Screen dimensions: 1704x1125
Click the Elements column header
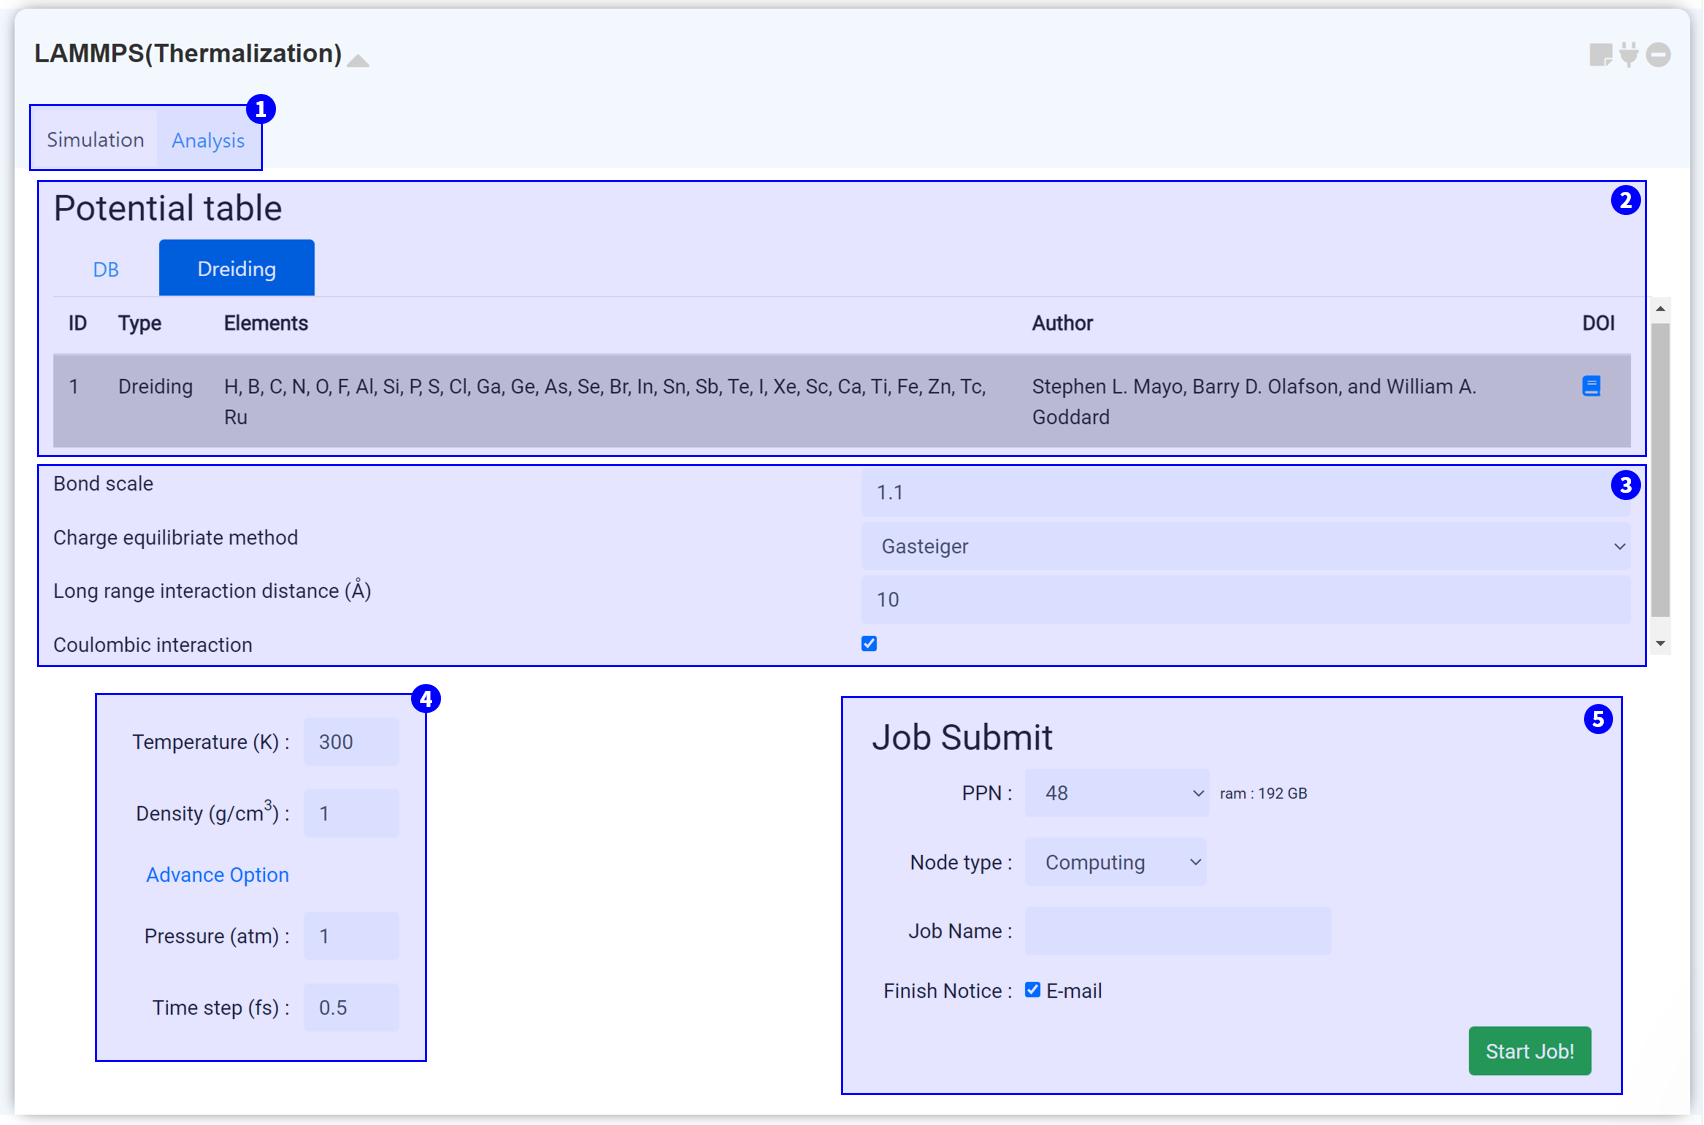pos(266,323)
